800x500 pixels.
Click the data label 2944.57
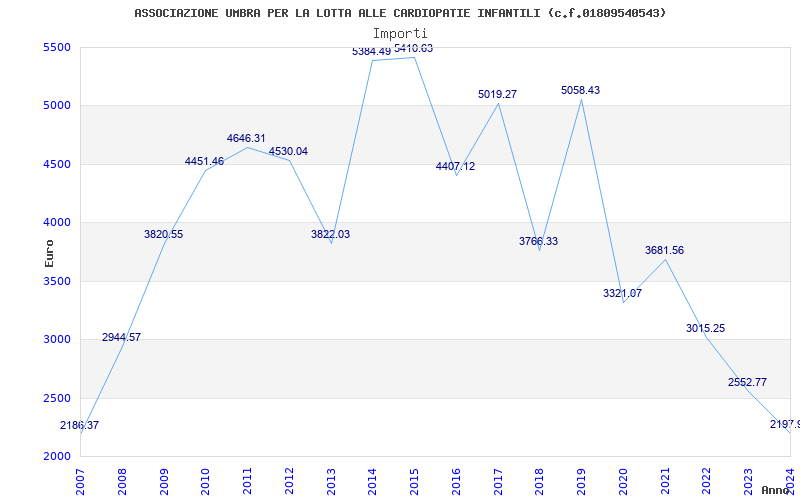tap(121, 337)
